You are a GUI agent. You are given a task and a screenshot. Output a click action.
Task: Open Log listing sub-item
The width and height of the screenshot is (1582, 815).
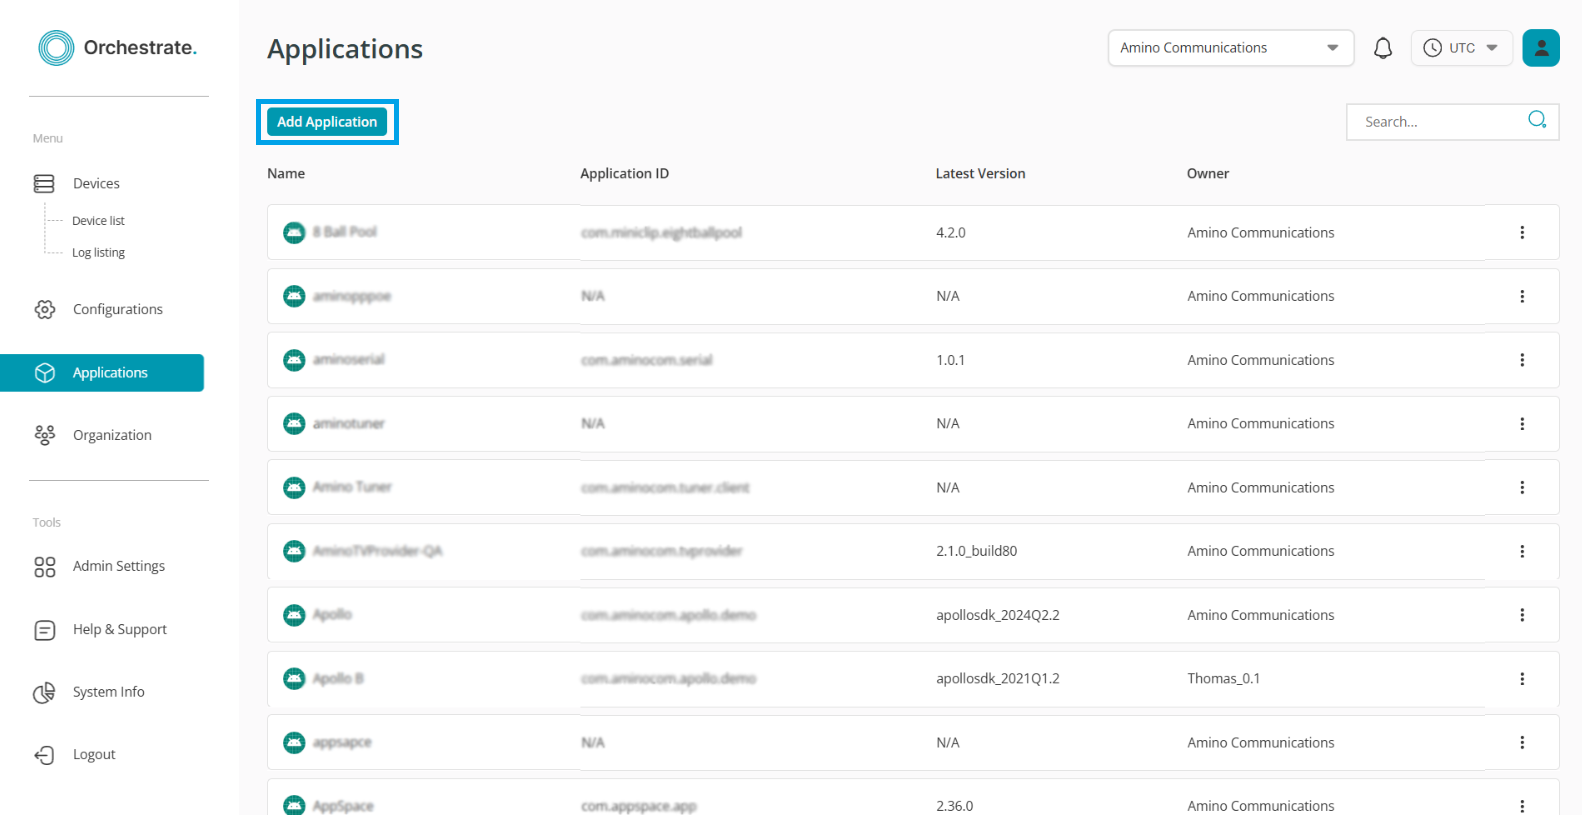click(98, 253)
